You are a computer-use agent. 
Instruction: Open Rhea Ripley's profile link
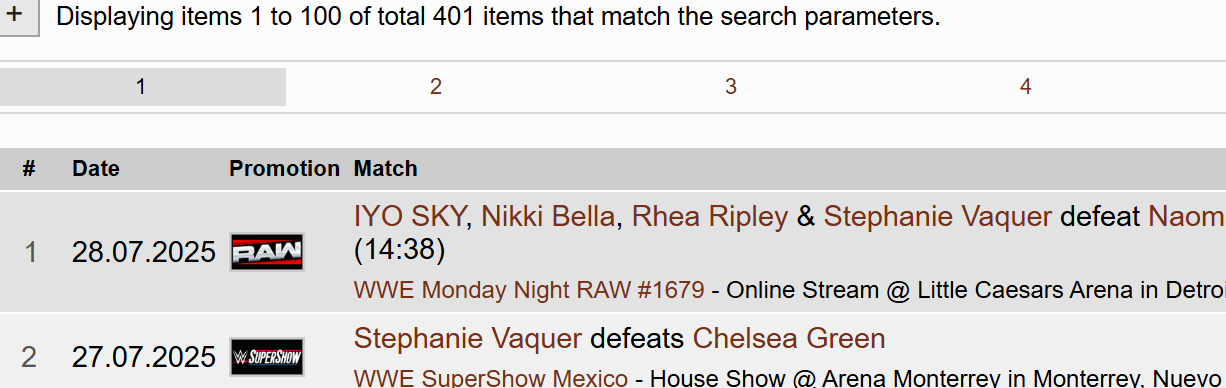click(710, 217)
